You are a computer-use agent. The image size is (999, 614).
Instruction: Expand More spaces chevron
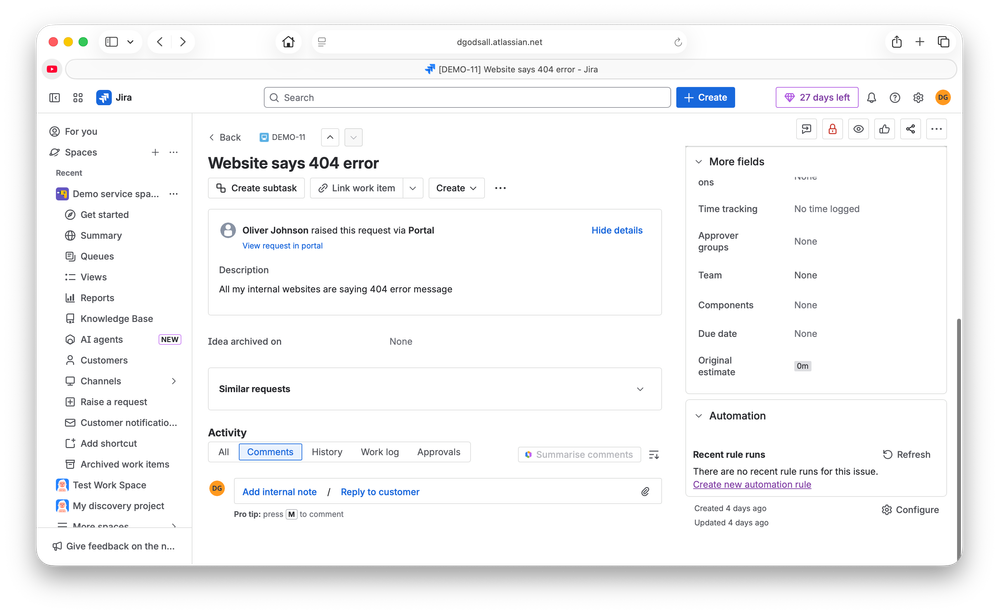(174, 526)
